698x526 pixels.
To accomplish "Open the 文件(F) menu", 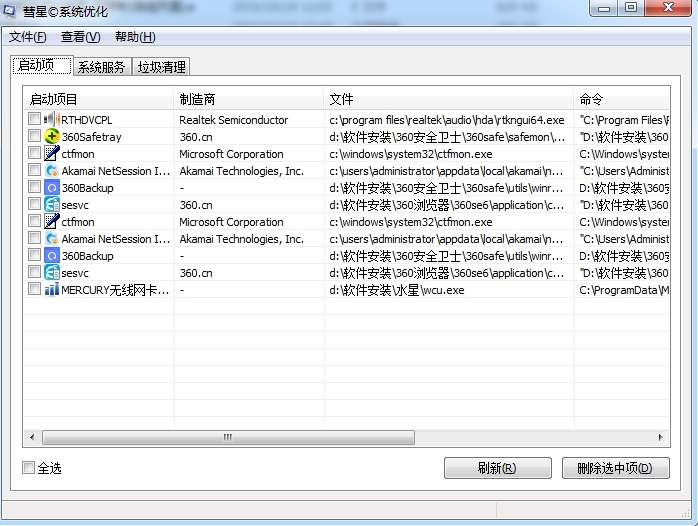I will [x=28, y=37].
